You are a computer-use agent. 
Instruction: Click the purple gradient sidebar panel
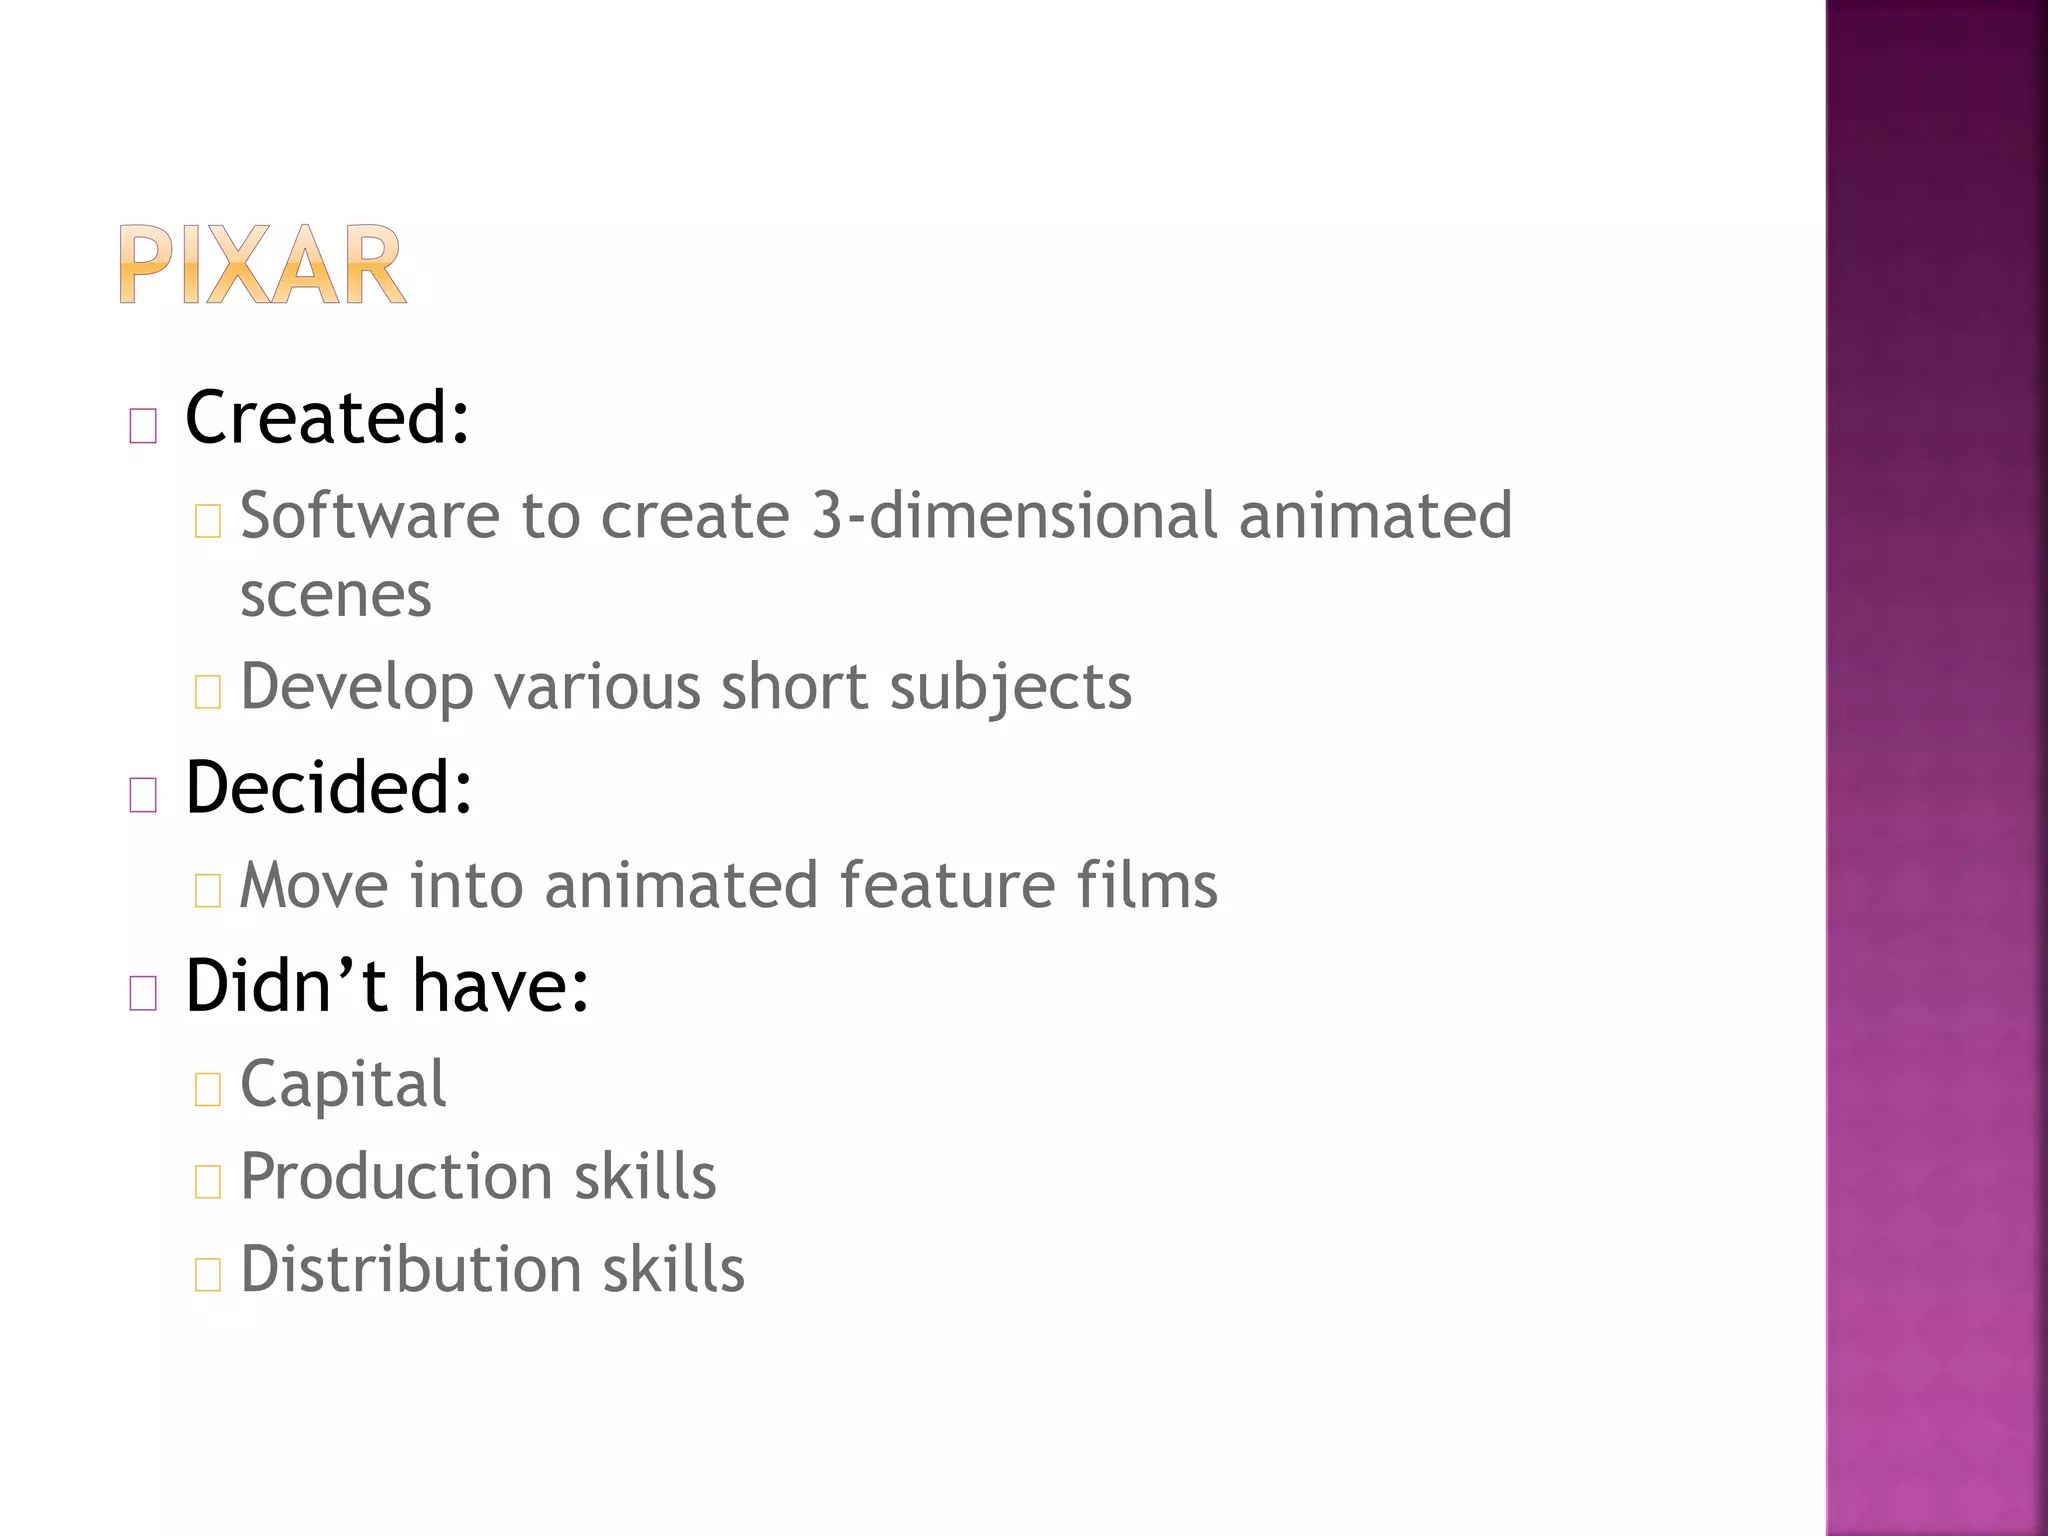1936,768
